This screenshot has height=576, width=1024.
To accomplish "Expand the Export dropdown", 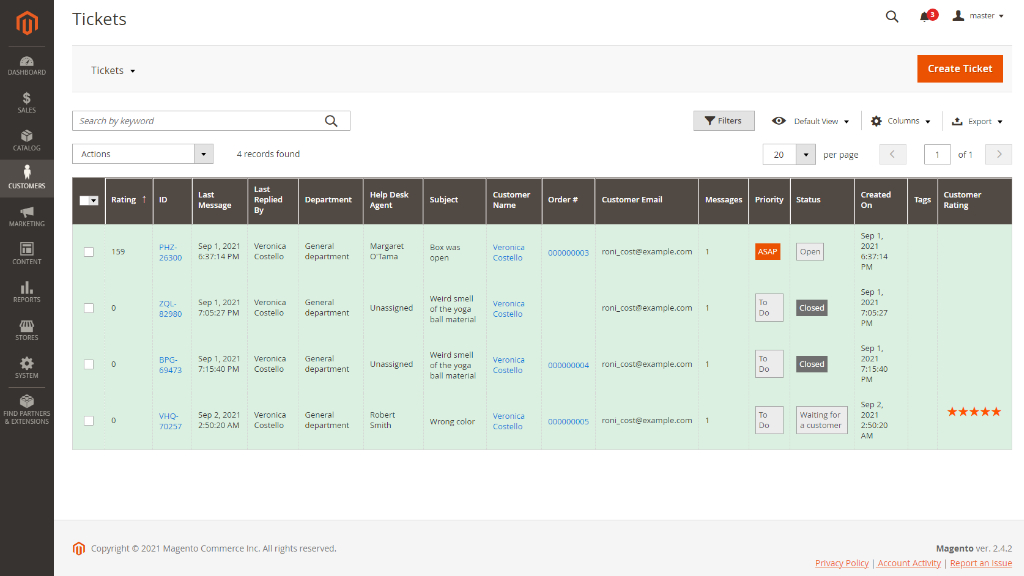I will (x=977, y=121).
